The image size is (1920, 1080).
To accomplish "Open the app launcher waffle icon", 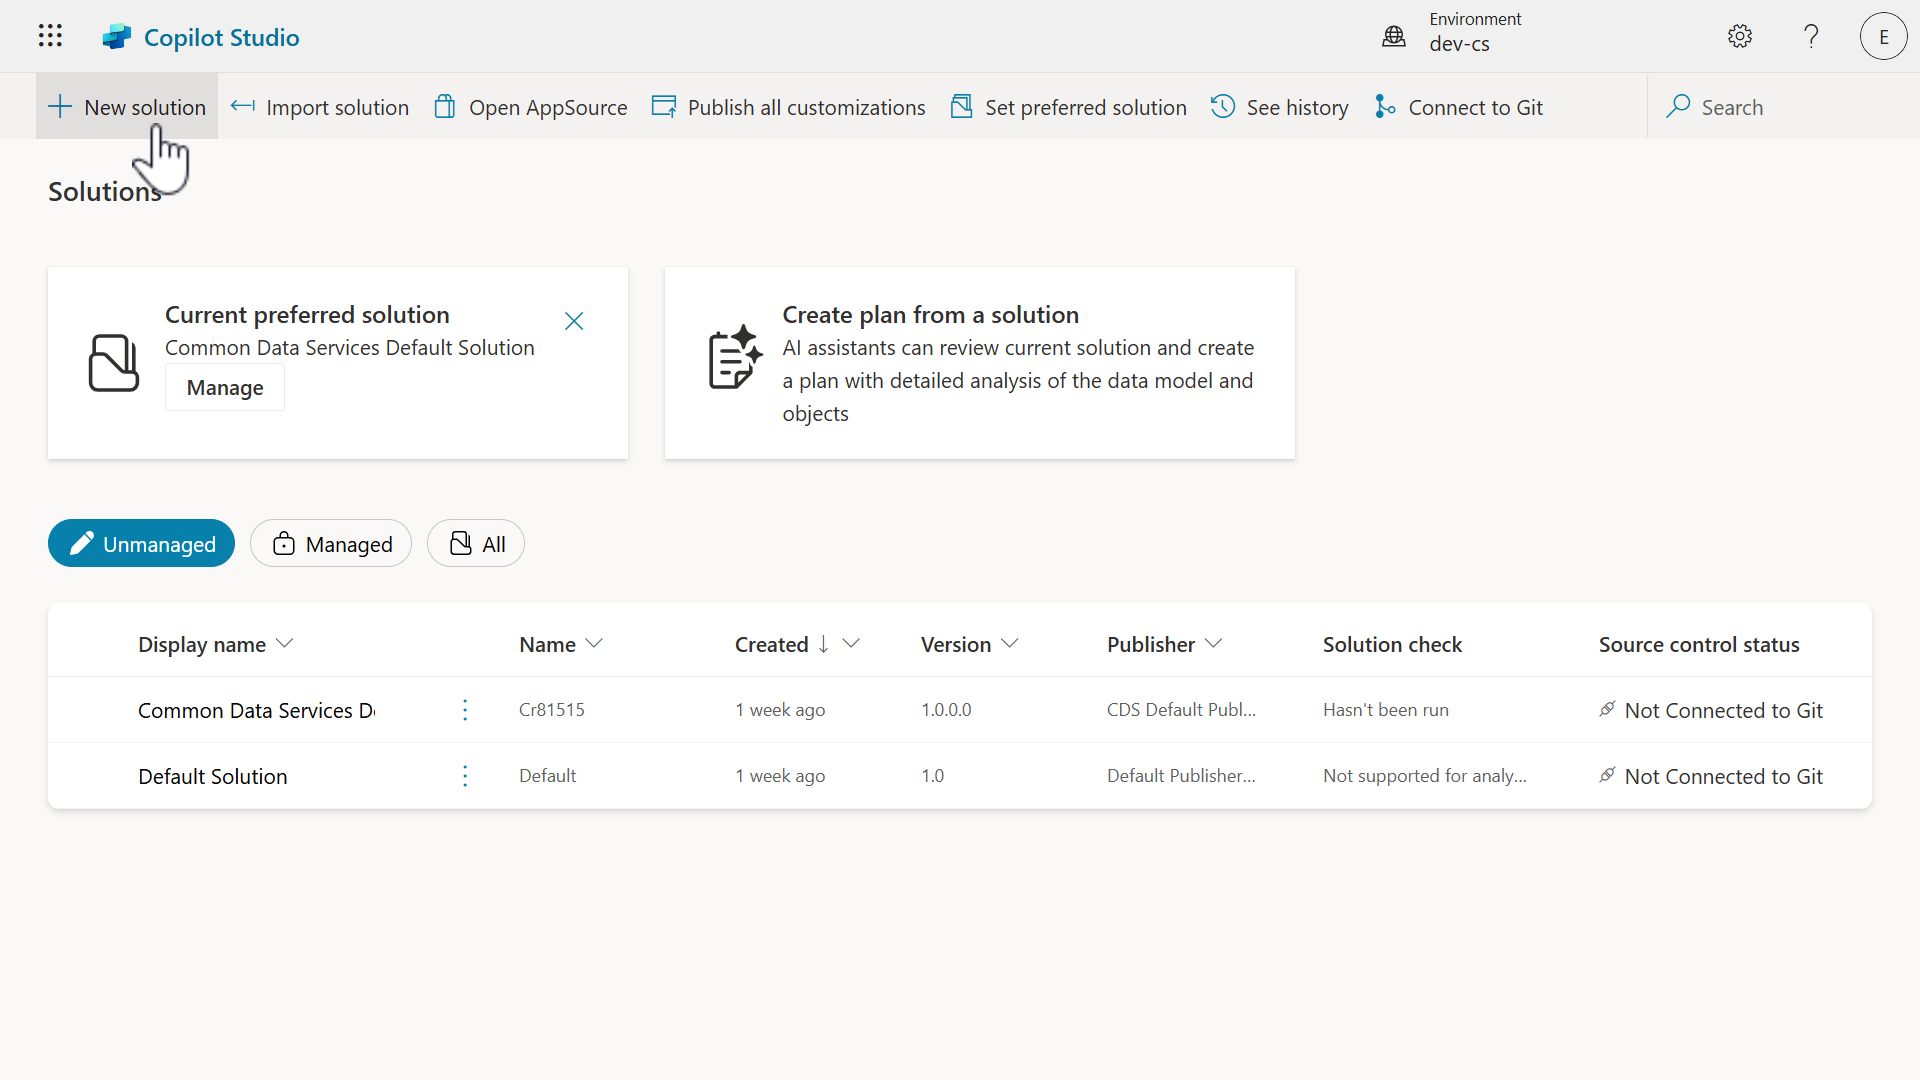I will (x=50, y=36).
